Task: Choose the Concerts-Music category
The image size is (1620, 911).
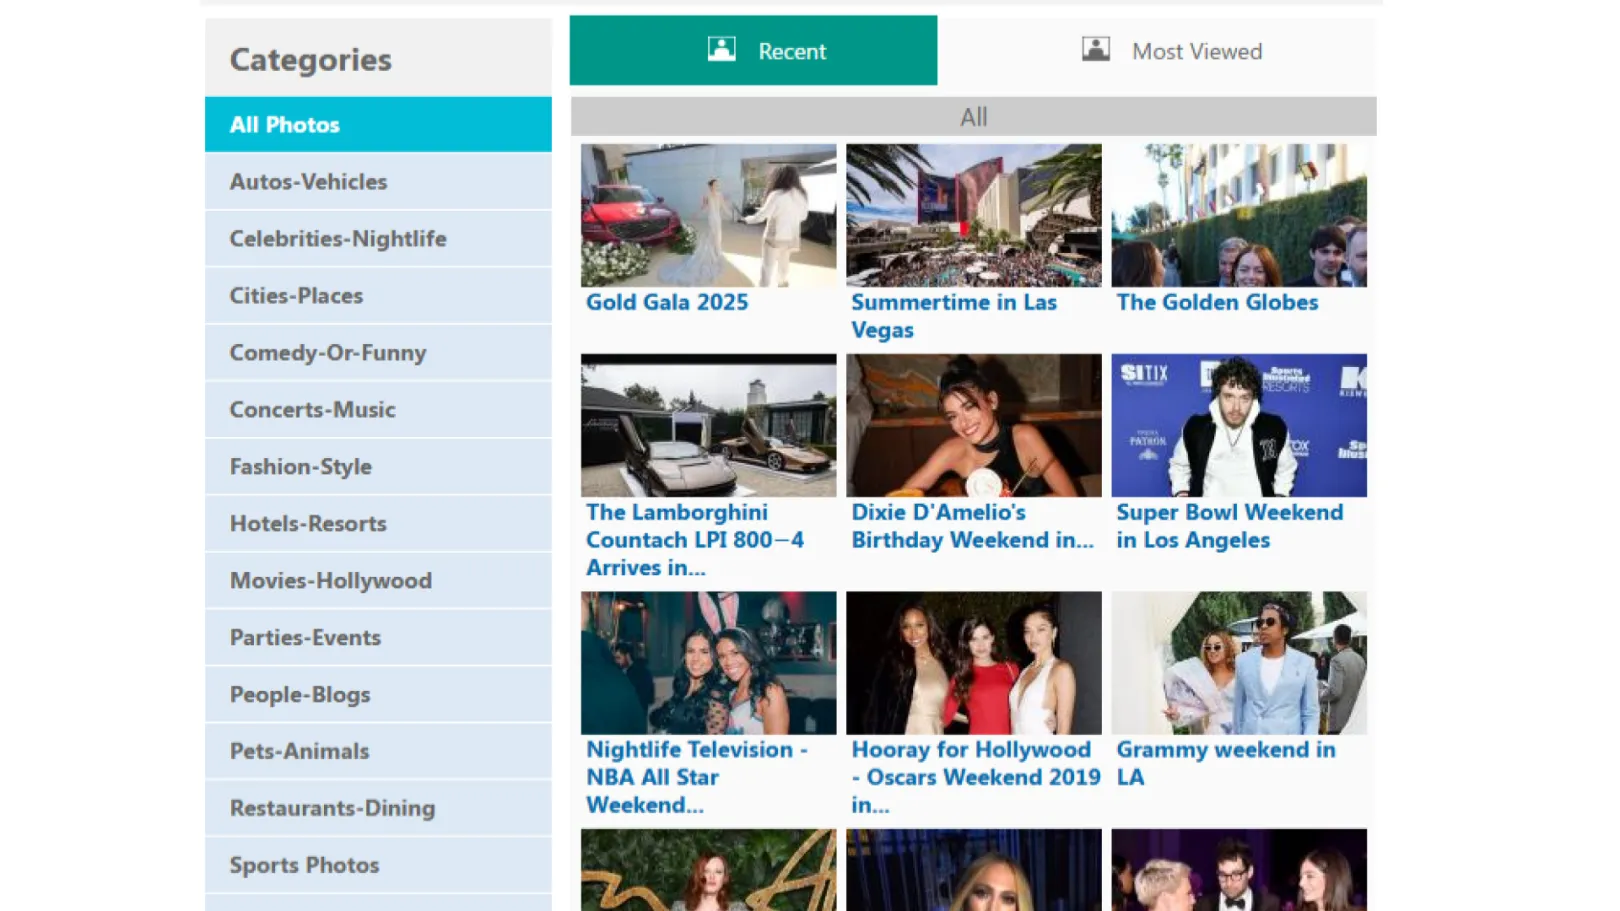Action: (x=378, y=410)
